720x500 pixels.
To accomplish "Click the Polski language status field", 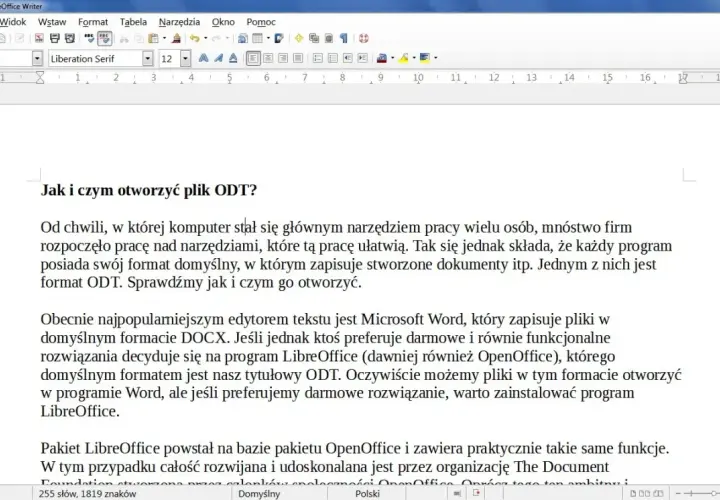I will click(367, 494).
